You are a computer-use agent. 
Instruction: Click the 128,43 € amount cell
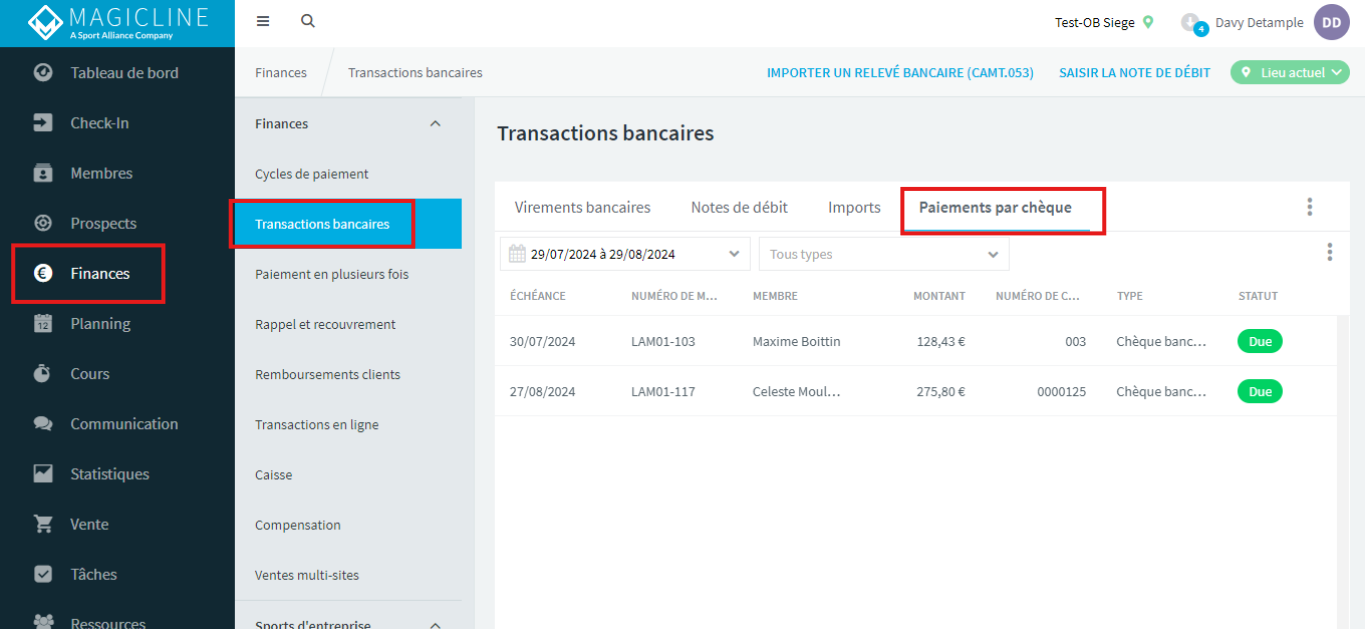[941, 341]
